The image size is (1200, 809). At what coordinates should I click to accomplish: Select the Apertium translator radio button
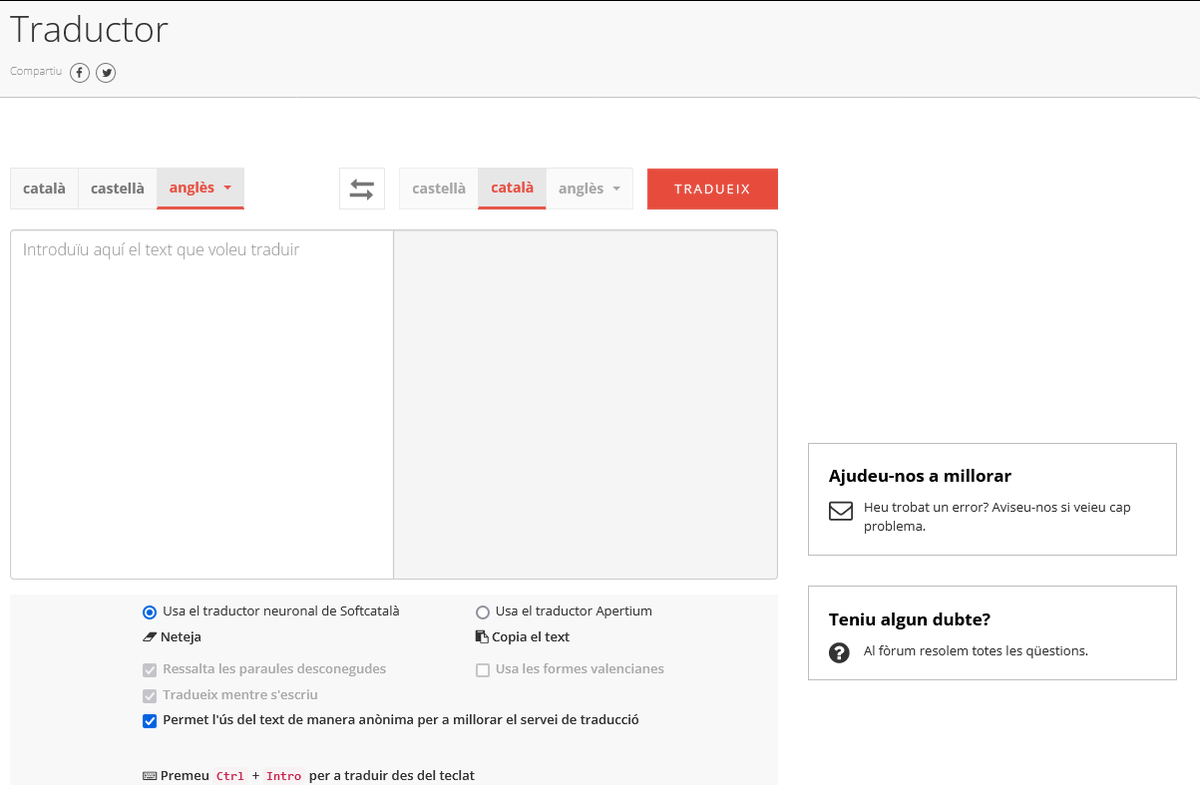[483, 612]
